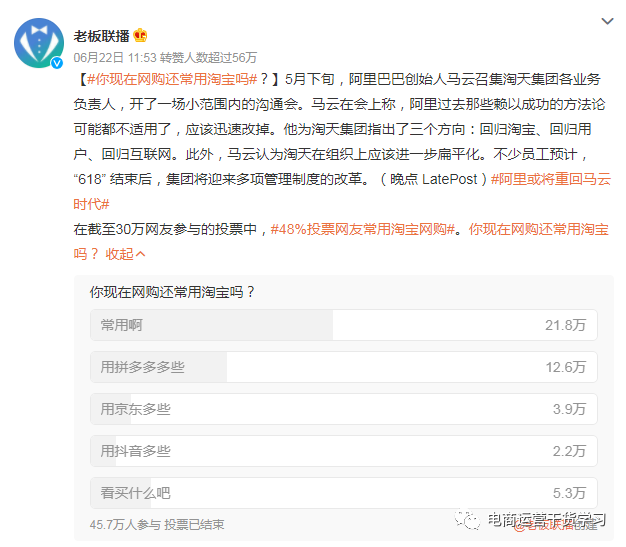This screenshot has width=626, height=547.
Task: Open the 老板联播 account name
Action: [101, 36]
